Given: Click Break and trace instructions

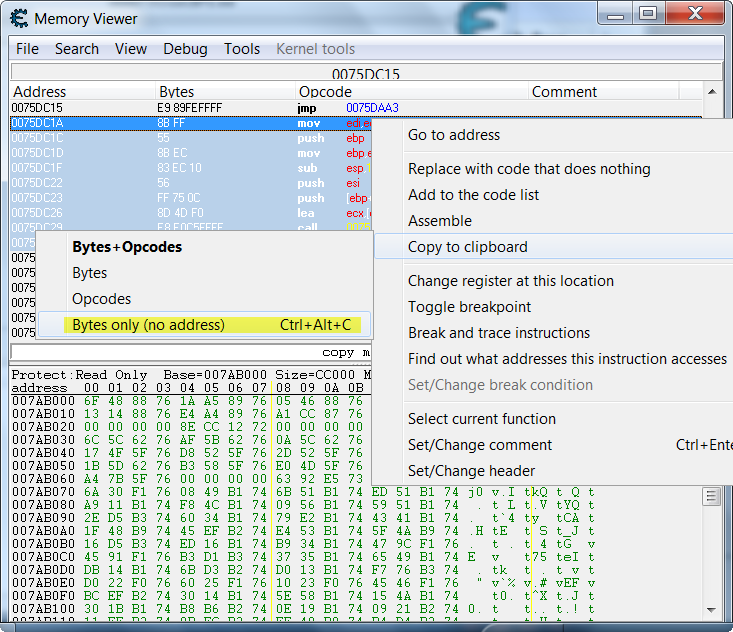Looking at the screenshot, I should coord(499,333).
